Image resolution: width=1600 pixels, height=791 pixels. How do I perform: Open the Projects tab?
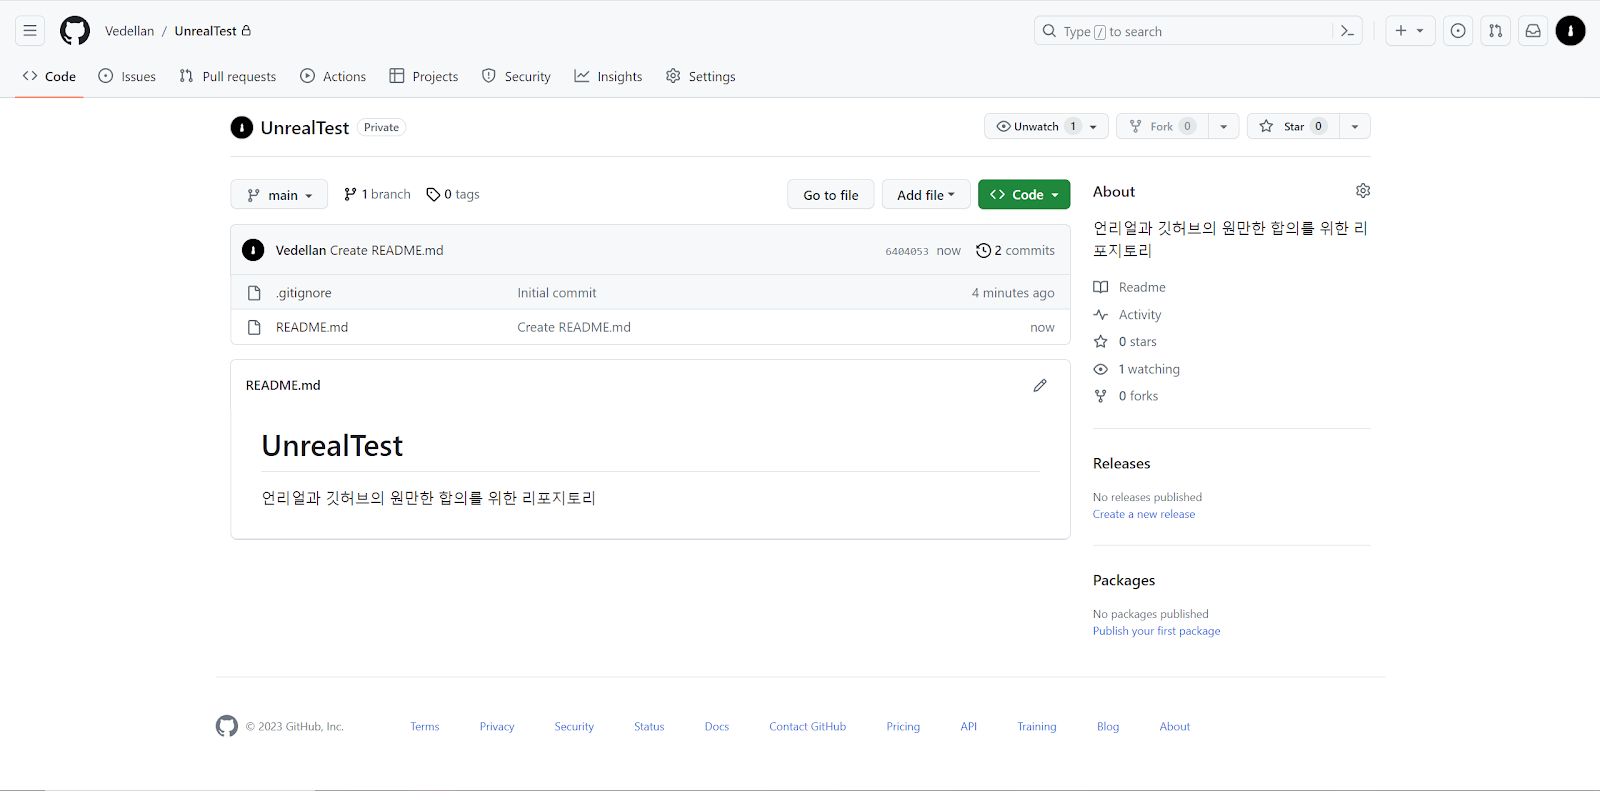pos(424,76)
